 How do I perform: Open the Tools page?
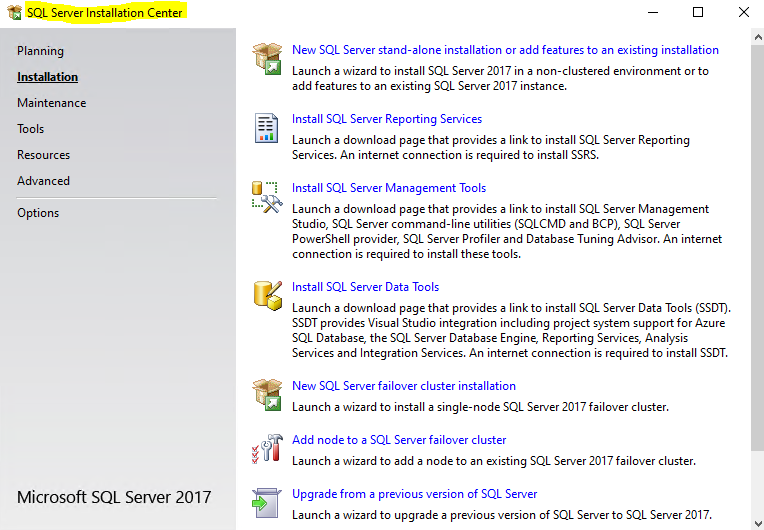[31, 129]
